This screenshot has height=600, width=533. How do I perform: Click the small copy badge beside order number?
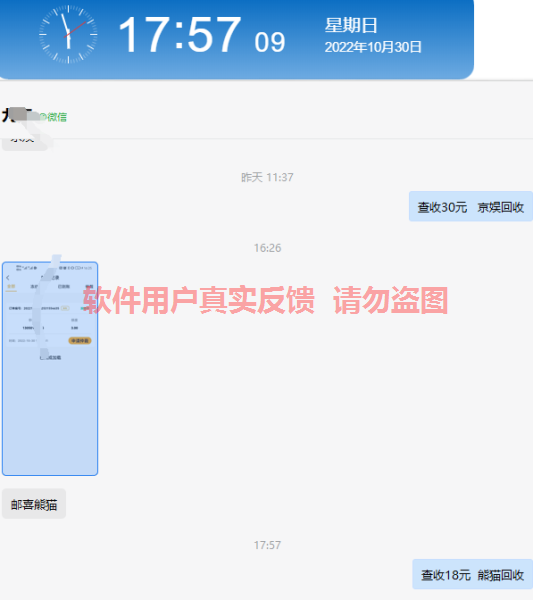tap(65, 308)
